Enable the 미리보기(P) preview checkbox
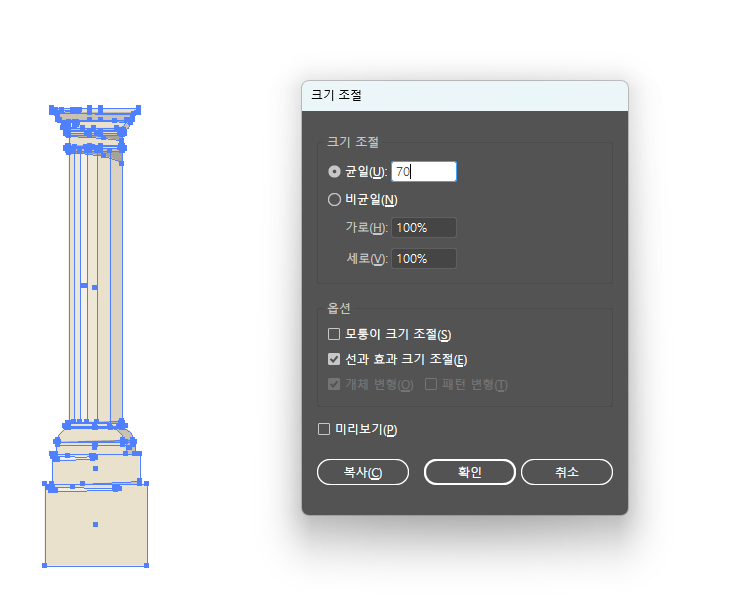754x607 pixels. 324,429
